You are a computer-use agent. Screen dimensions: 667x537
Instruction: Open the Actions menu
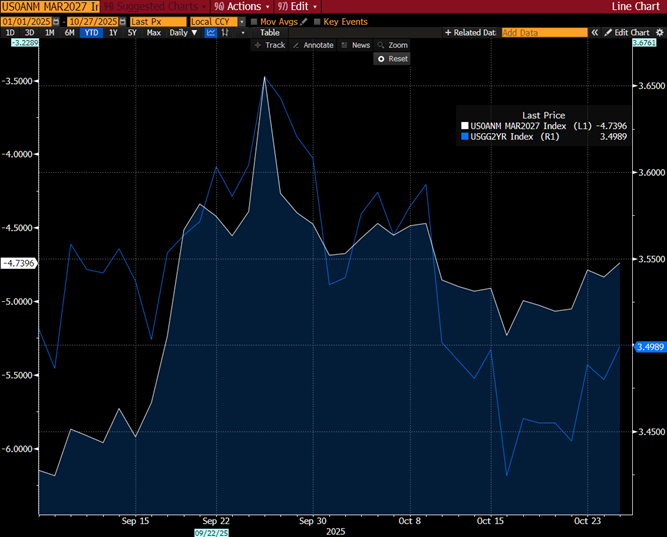(238, 6)
